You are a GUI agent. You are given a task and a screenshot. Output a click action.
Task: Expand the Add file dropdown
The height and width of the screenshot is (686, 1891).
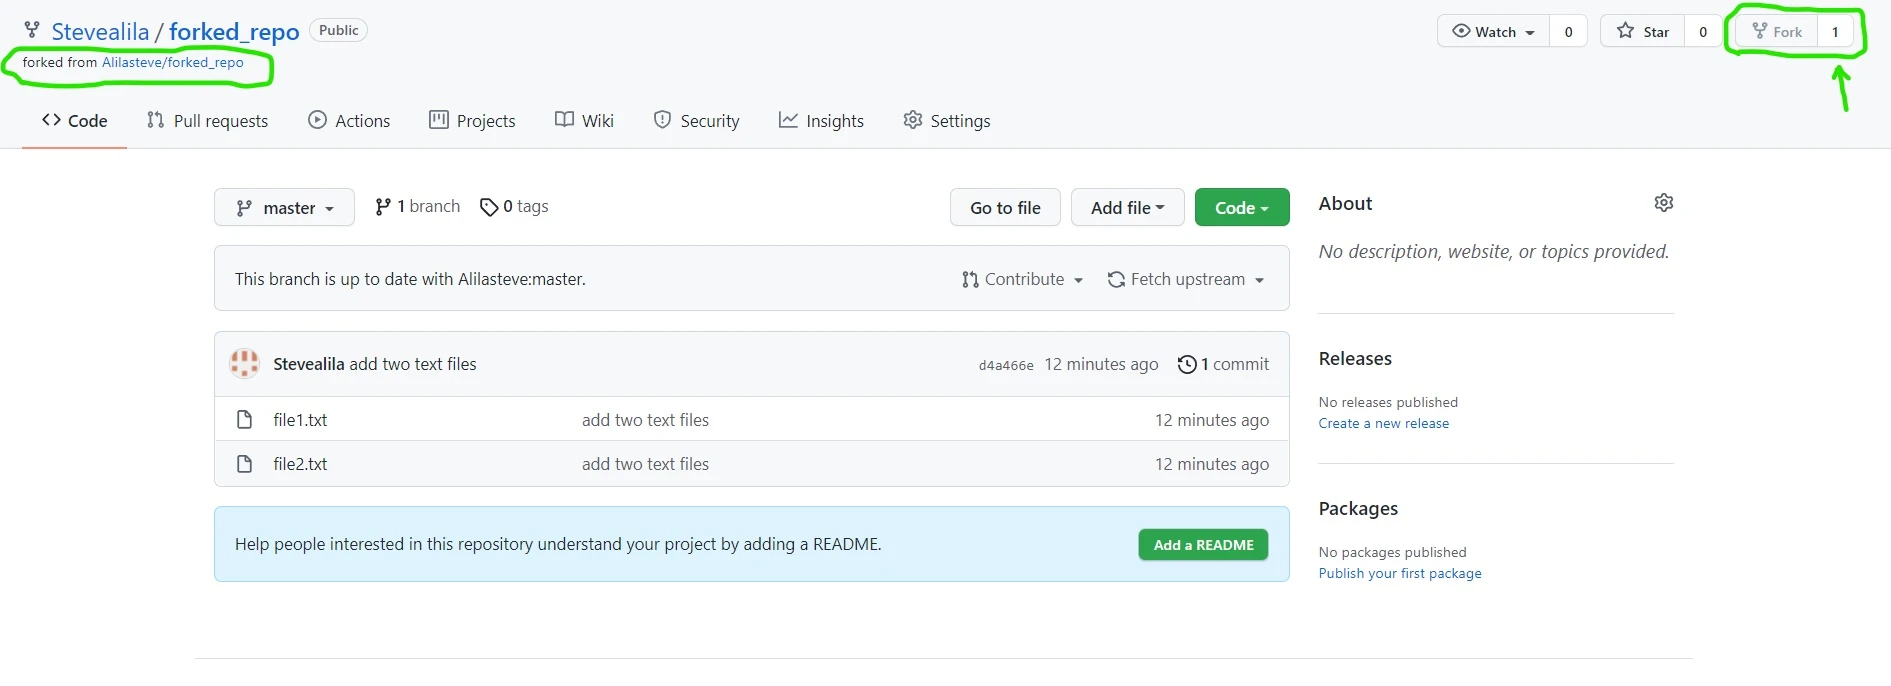tap(1127, 207)
